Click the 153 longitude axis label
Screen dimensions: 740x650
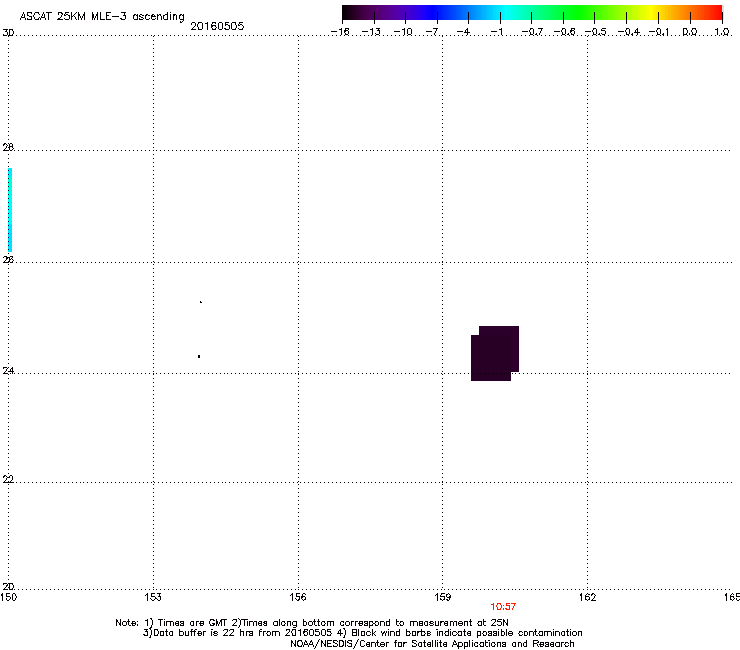coord(153,597)
